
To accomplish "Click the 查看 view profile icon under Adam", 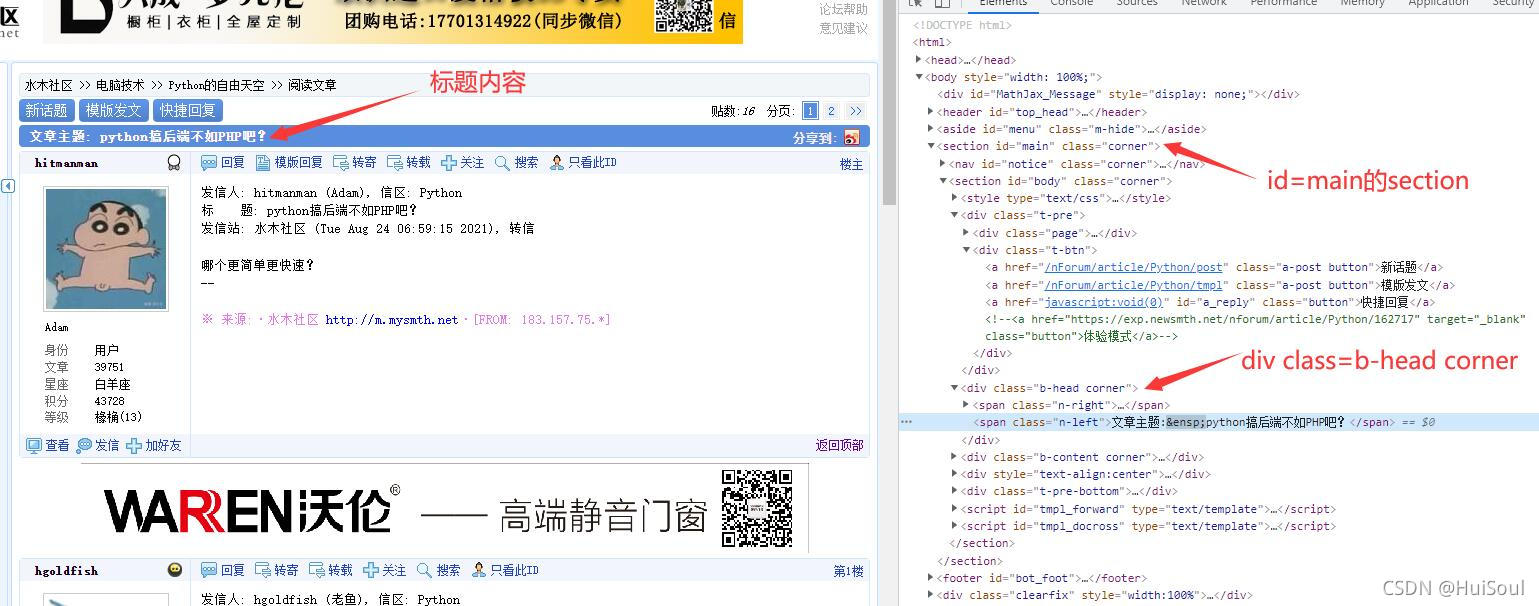I will 34,445.
